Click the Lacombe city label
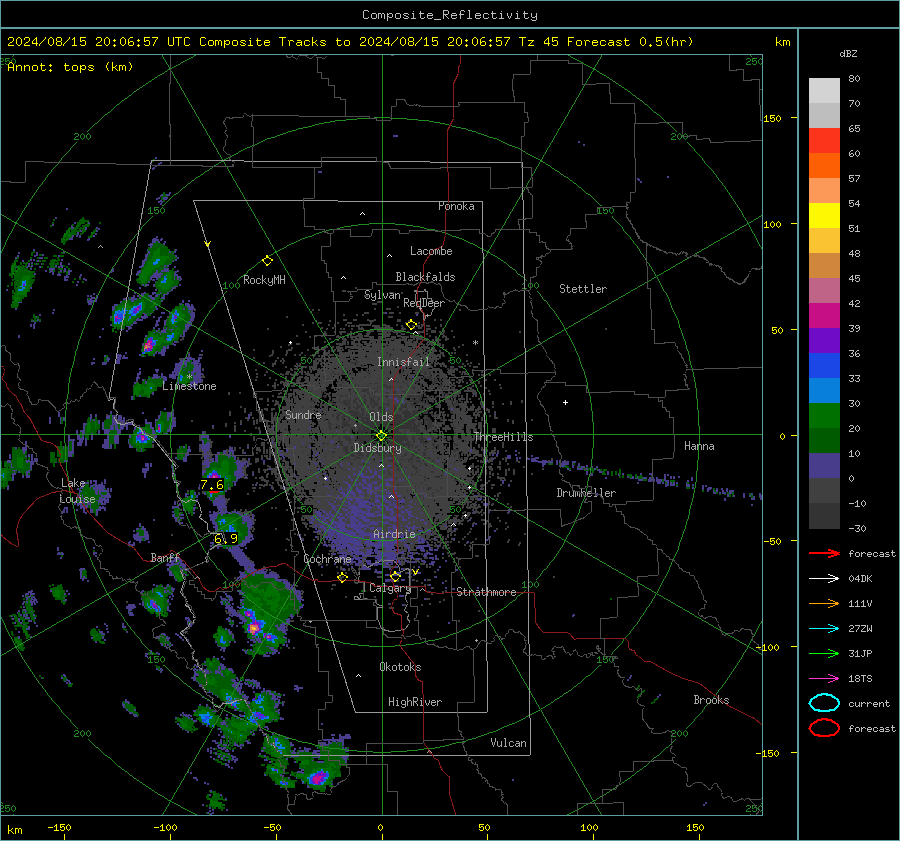 pyautogui.click(x=431, y=251)
